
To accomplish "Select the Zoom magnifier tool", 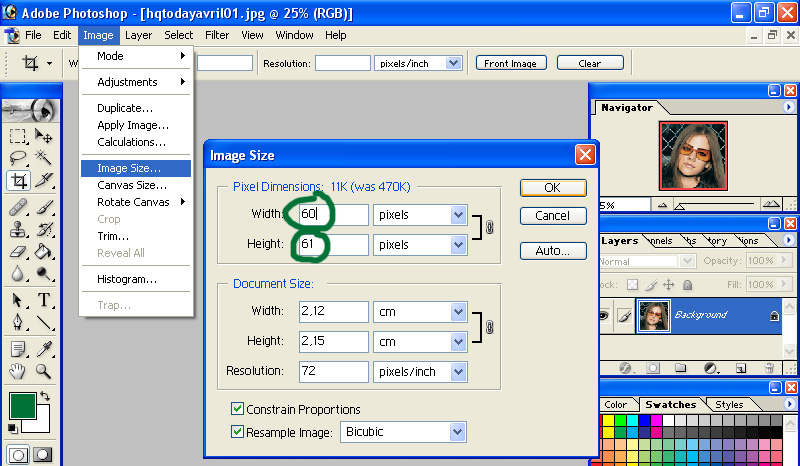I will [x=44, y=372].
